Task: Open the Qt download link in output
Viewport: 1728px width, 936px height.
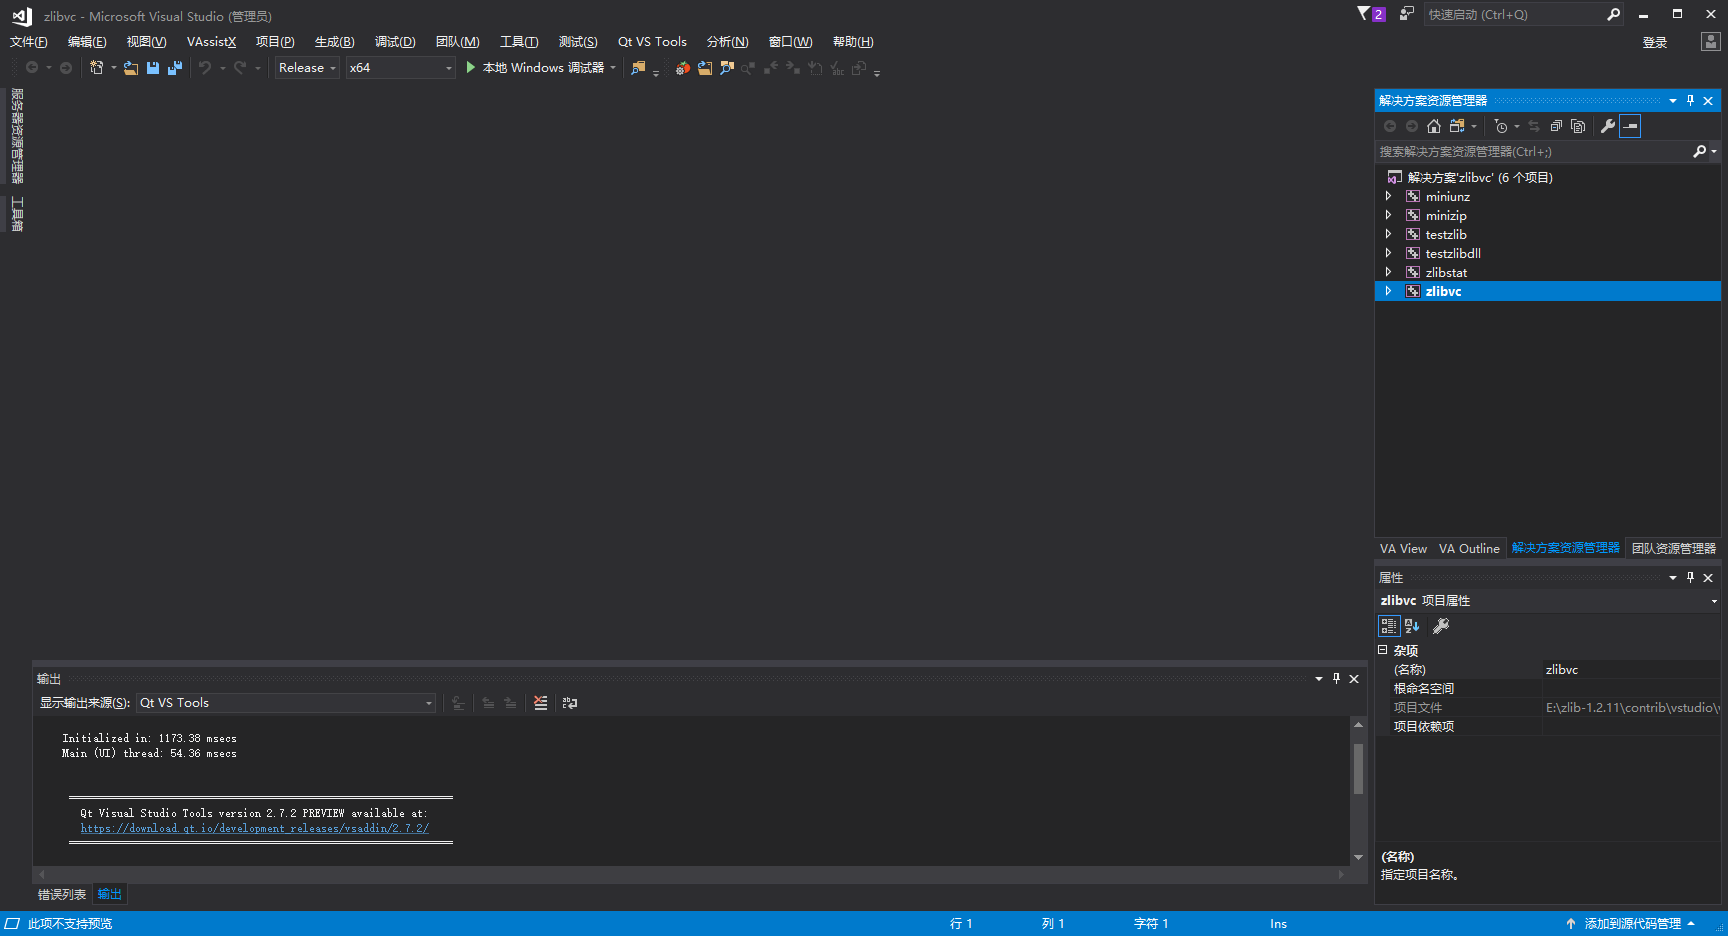Action: 255,828
